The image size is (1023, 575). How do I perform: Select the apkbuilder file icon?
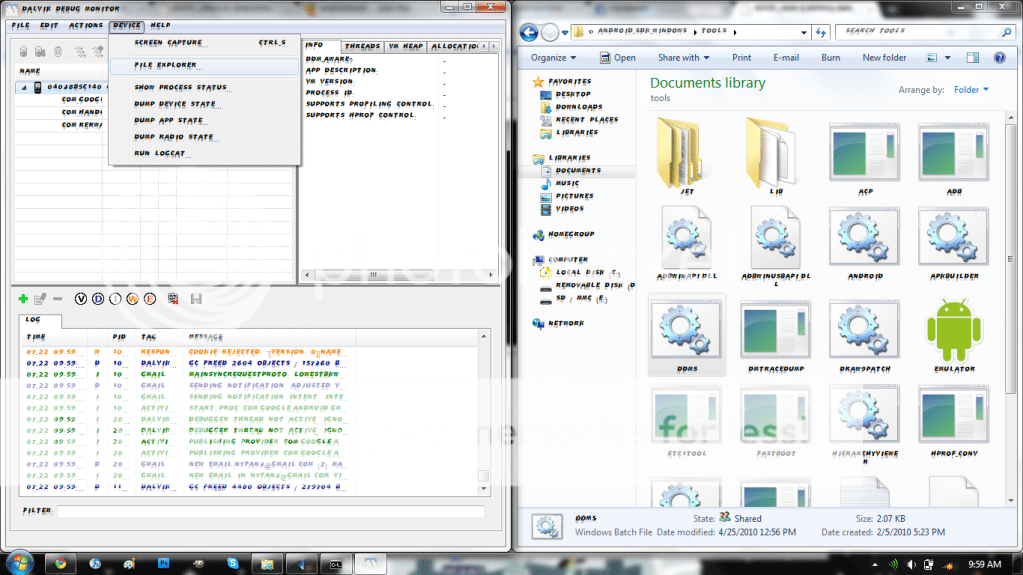pos(954,237)
